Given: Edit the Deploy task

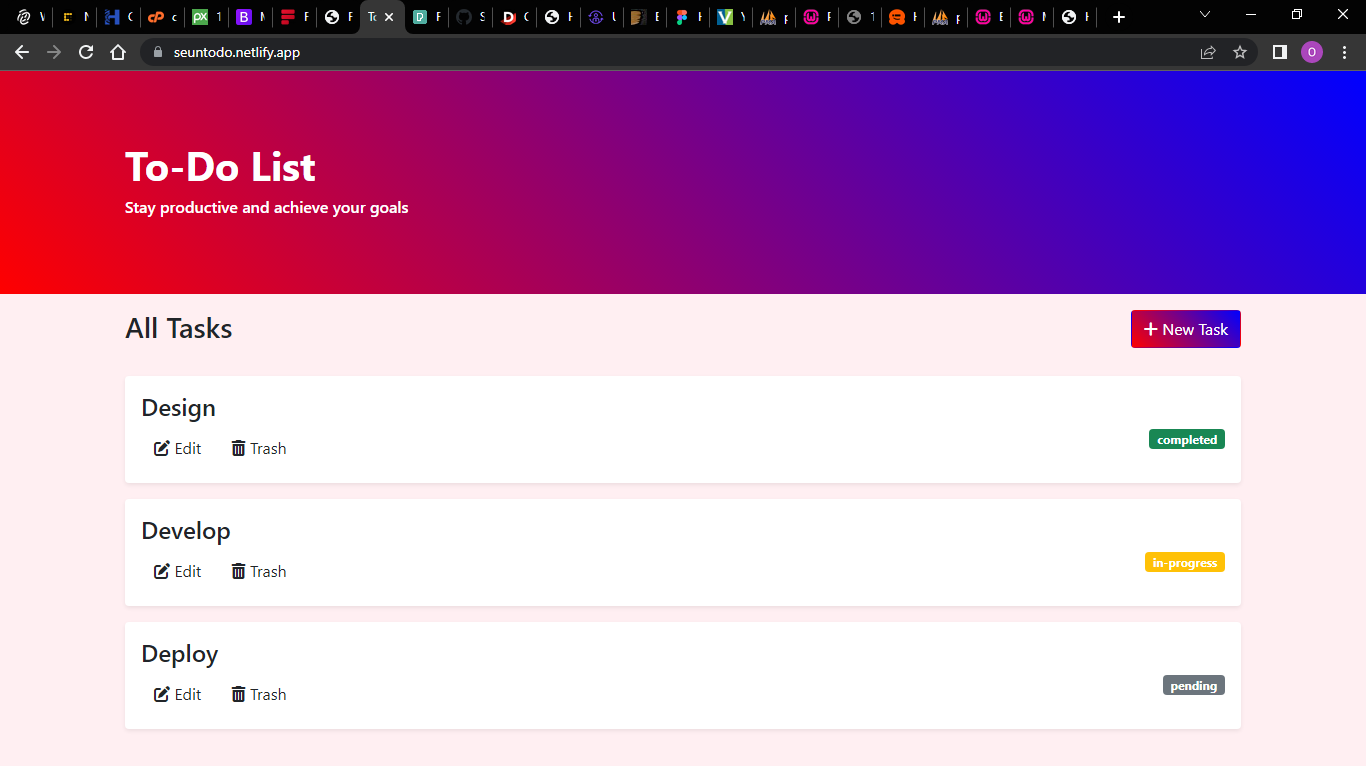Looking at the screenshot, I should coord(177,695).
